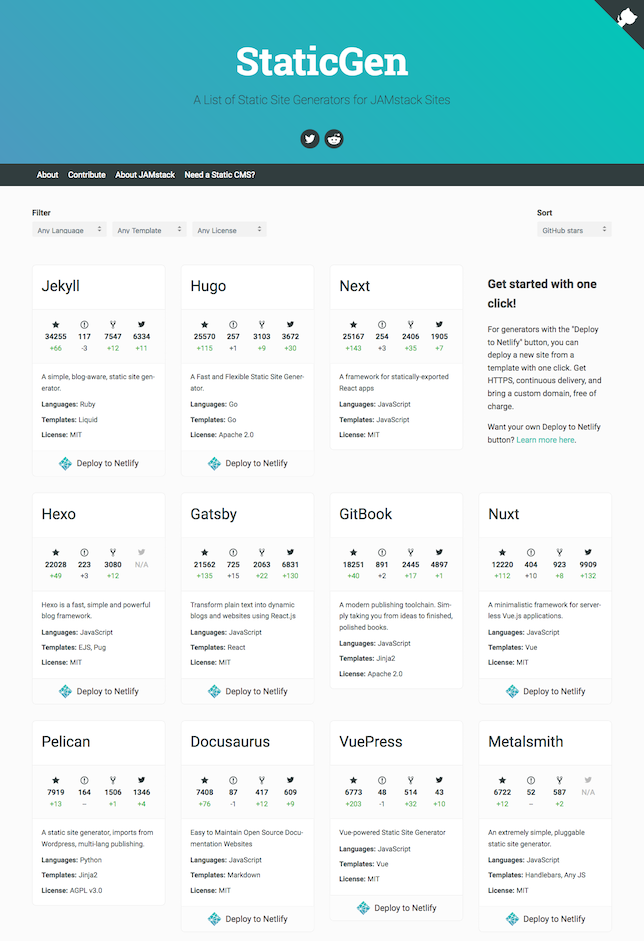Click the Twitter bird icon on Next card
Viewport: 644px width, 941px height.
(x=439, y=325)
